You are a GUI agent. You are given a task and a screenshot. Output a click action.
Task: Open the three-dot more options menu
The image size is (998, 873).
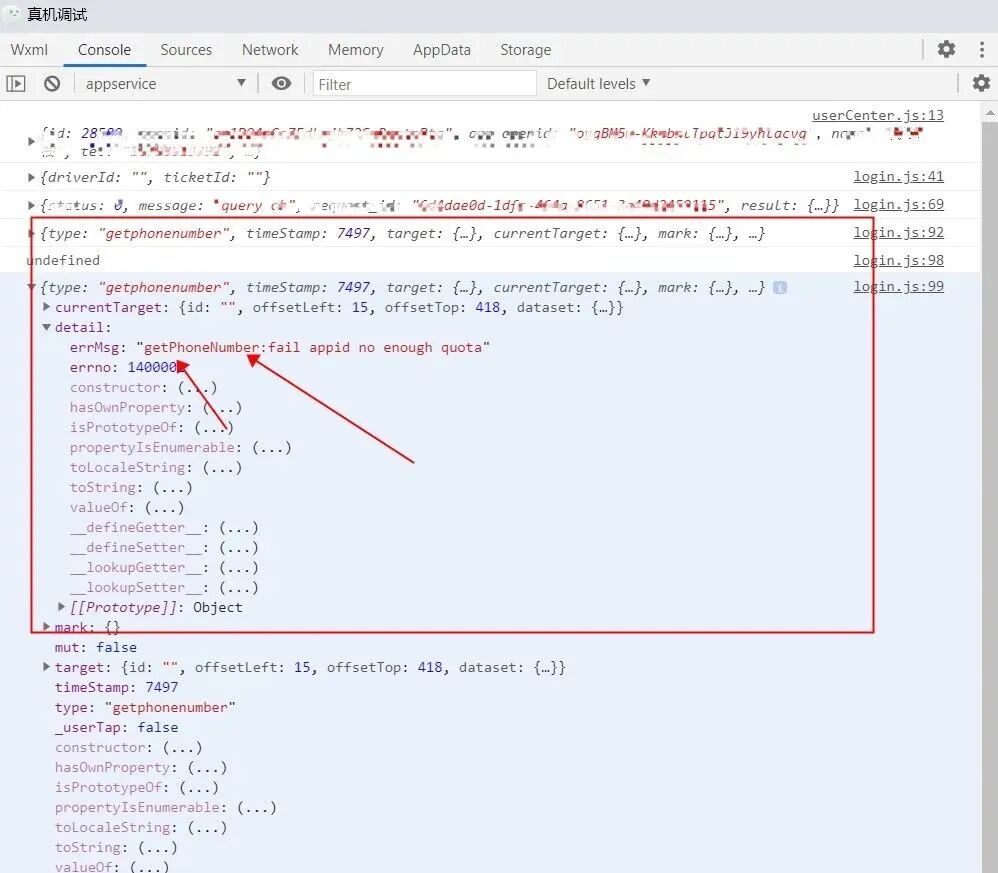click(981, 49)
